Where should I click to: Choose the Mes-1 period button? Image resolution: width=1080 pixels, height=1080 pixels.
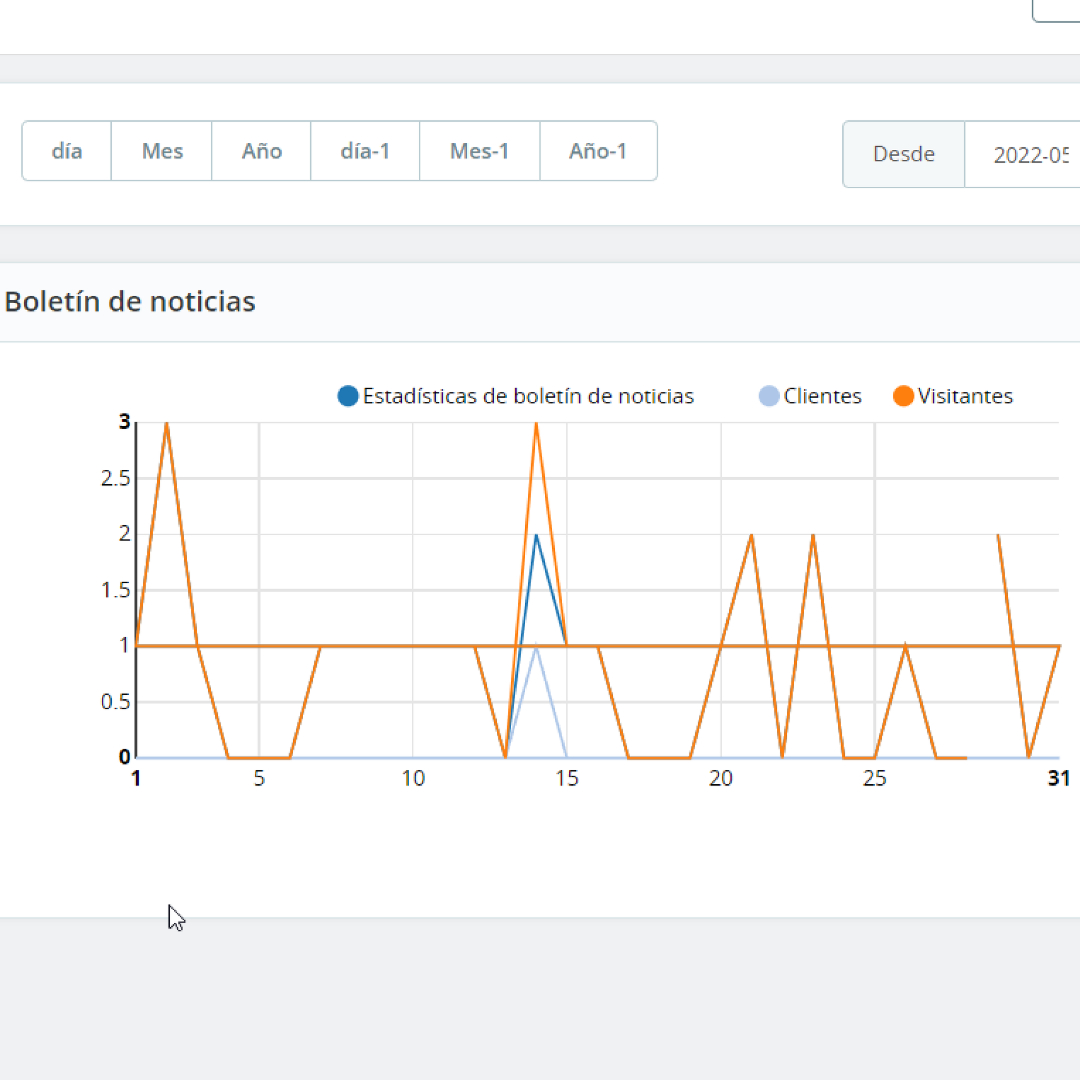tap(479, 151)
